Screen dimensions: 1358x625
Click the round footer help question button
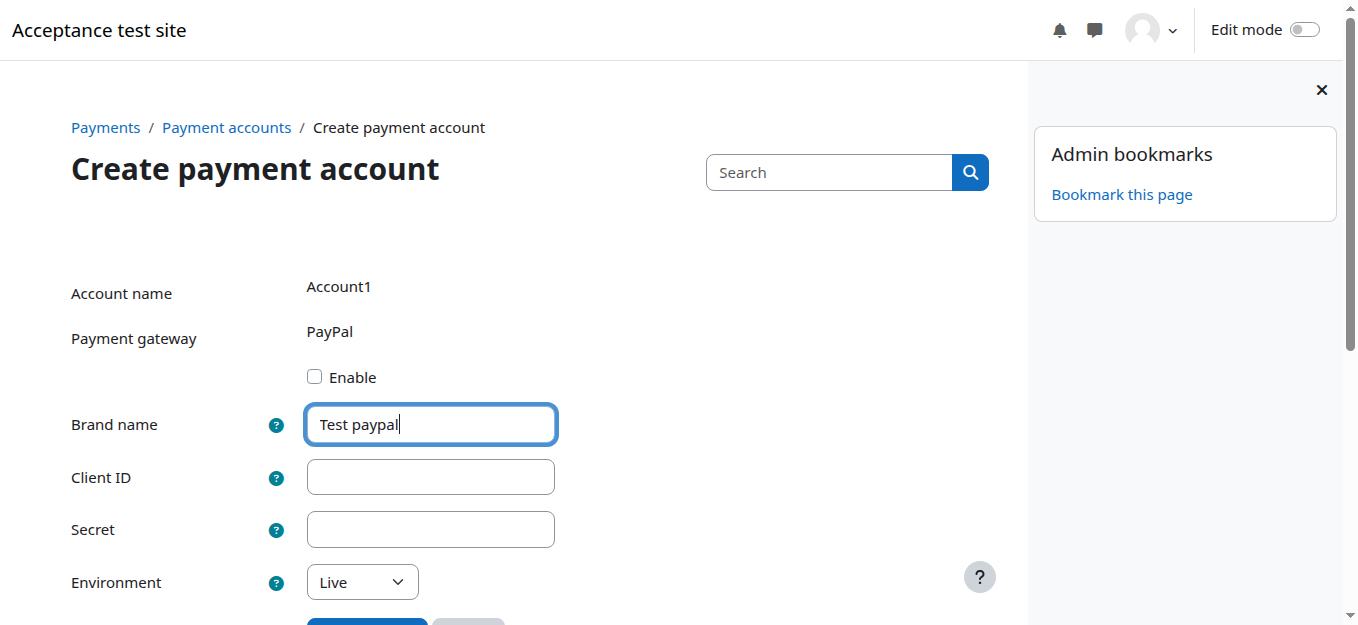click(x=979, y=577)
